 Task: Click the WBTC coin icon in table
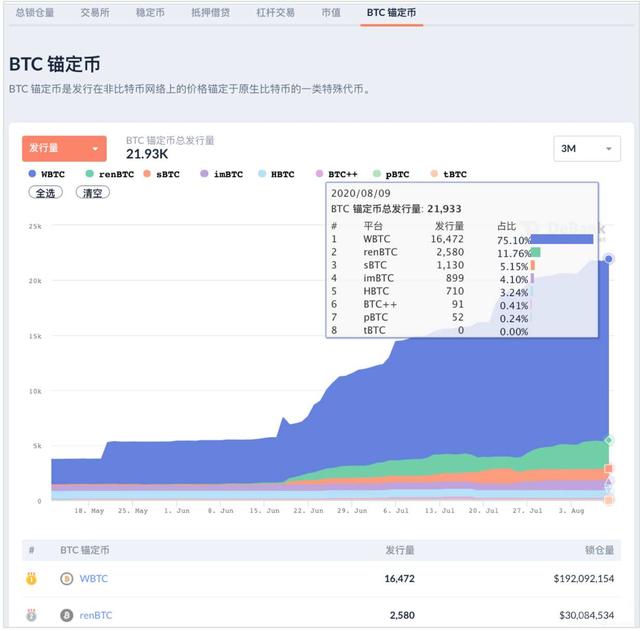[x=67, y=579]
